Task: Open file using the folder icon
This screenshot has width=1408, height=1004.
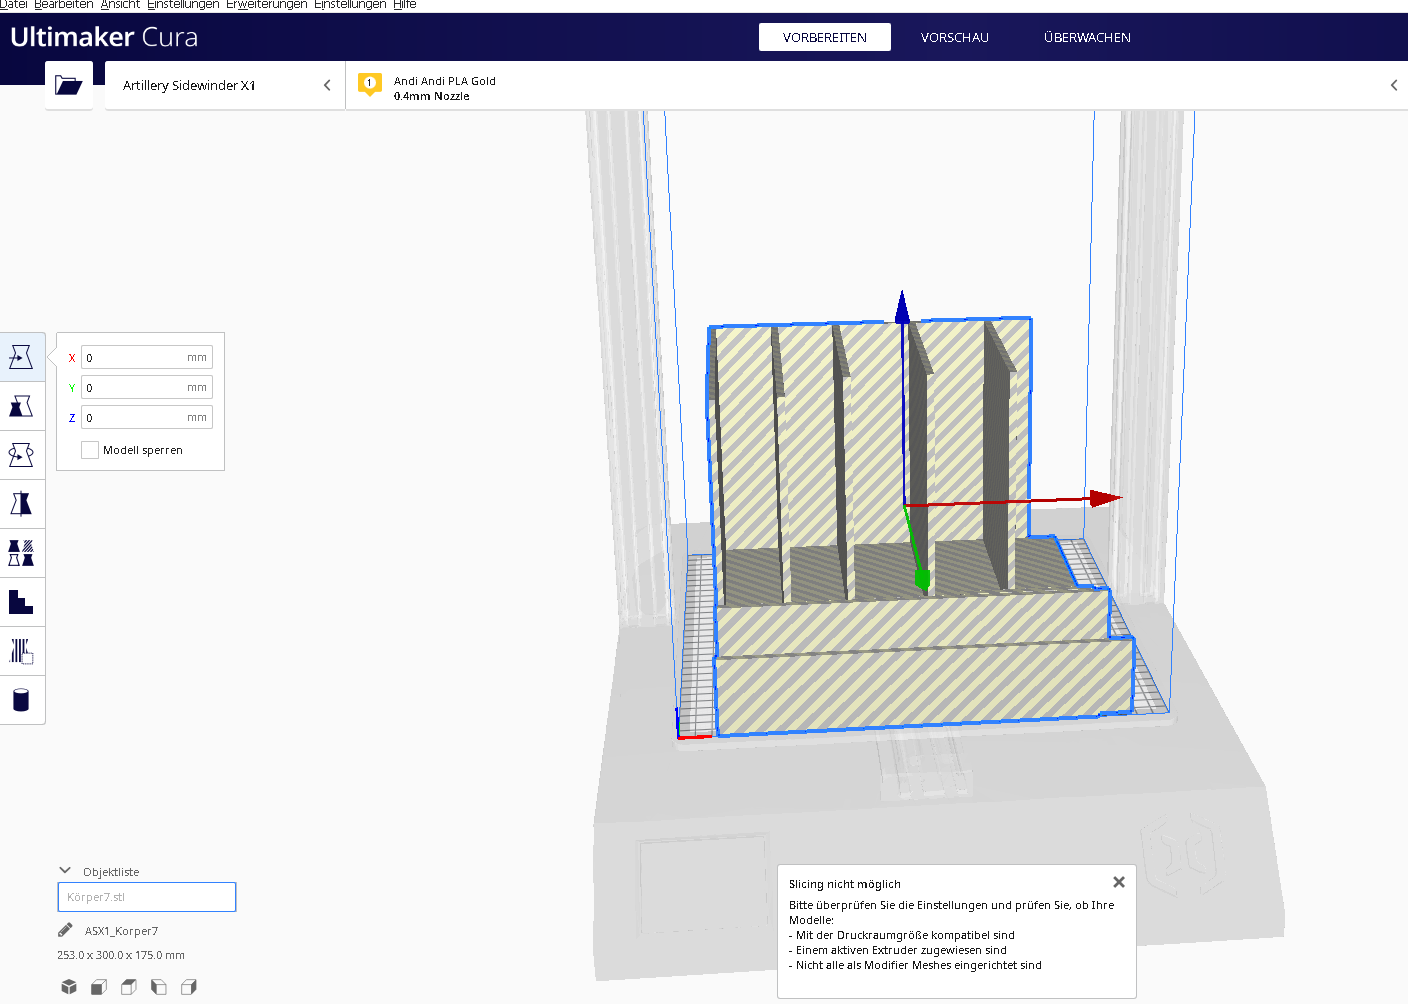Action: tap(68, 85)
